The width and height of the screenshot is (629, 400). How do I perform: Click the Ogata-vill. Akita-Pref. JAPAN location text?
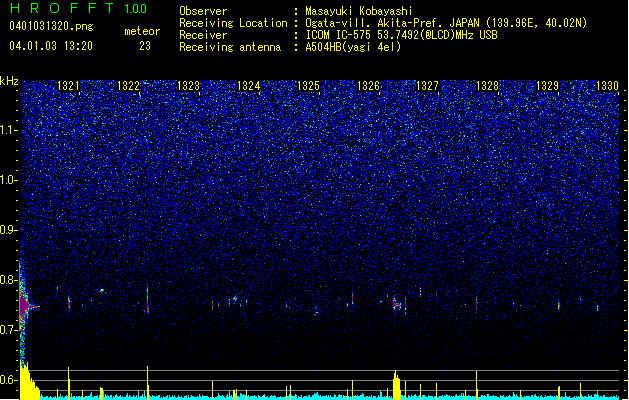(x=446, y=23)
